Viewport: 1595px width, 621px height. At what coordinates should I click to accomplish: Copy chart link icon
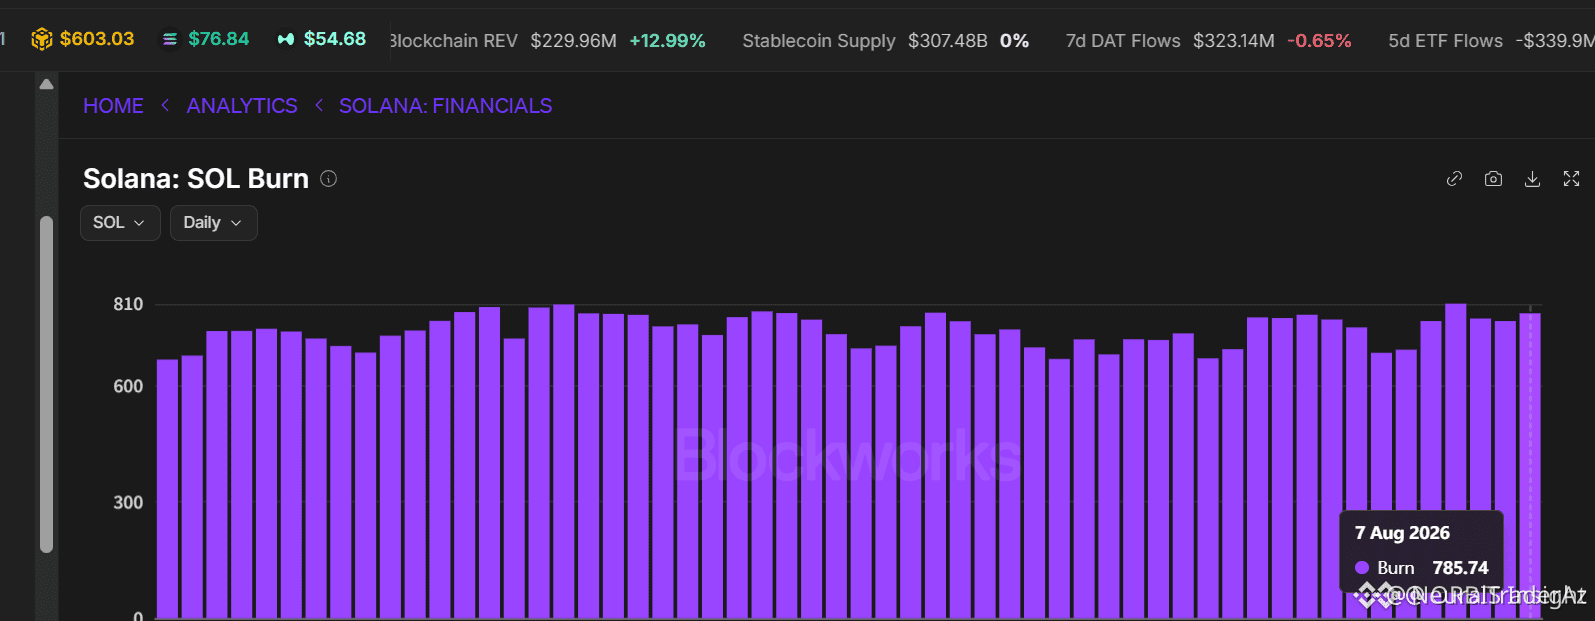tap(1454, 179)
